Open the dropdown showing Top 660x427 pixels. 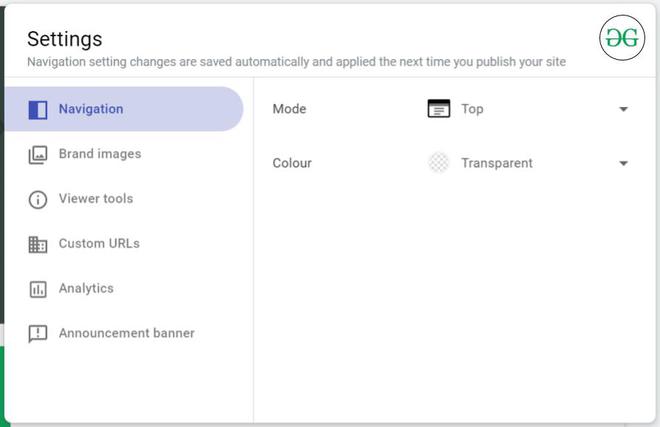[528, 109]
